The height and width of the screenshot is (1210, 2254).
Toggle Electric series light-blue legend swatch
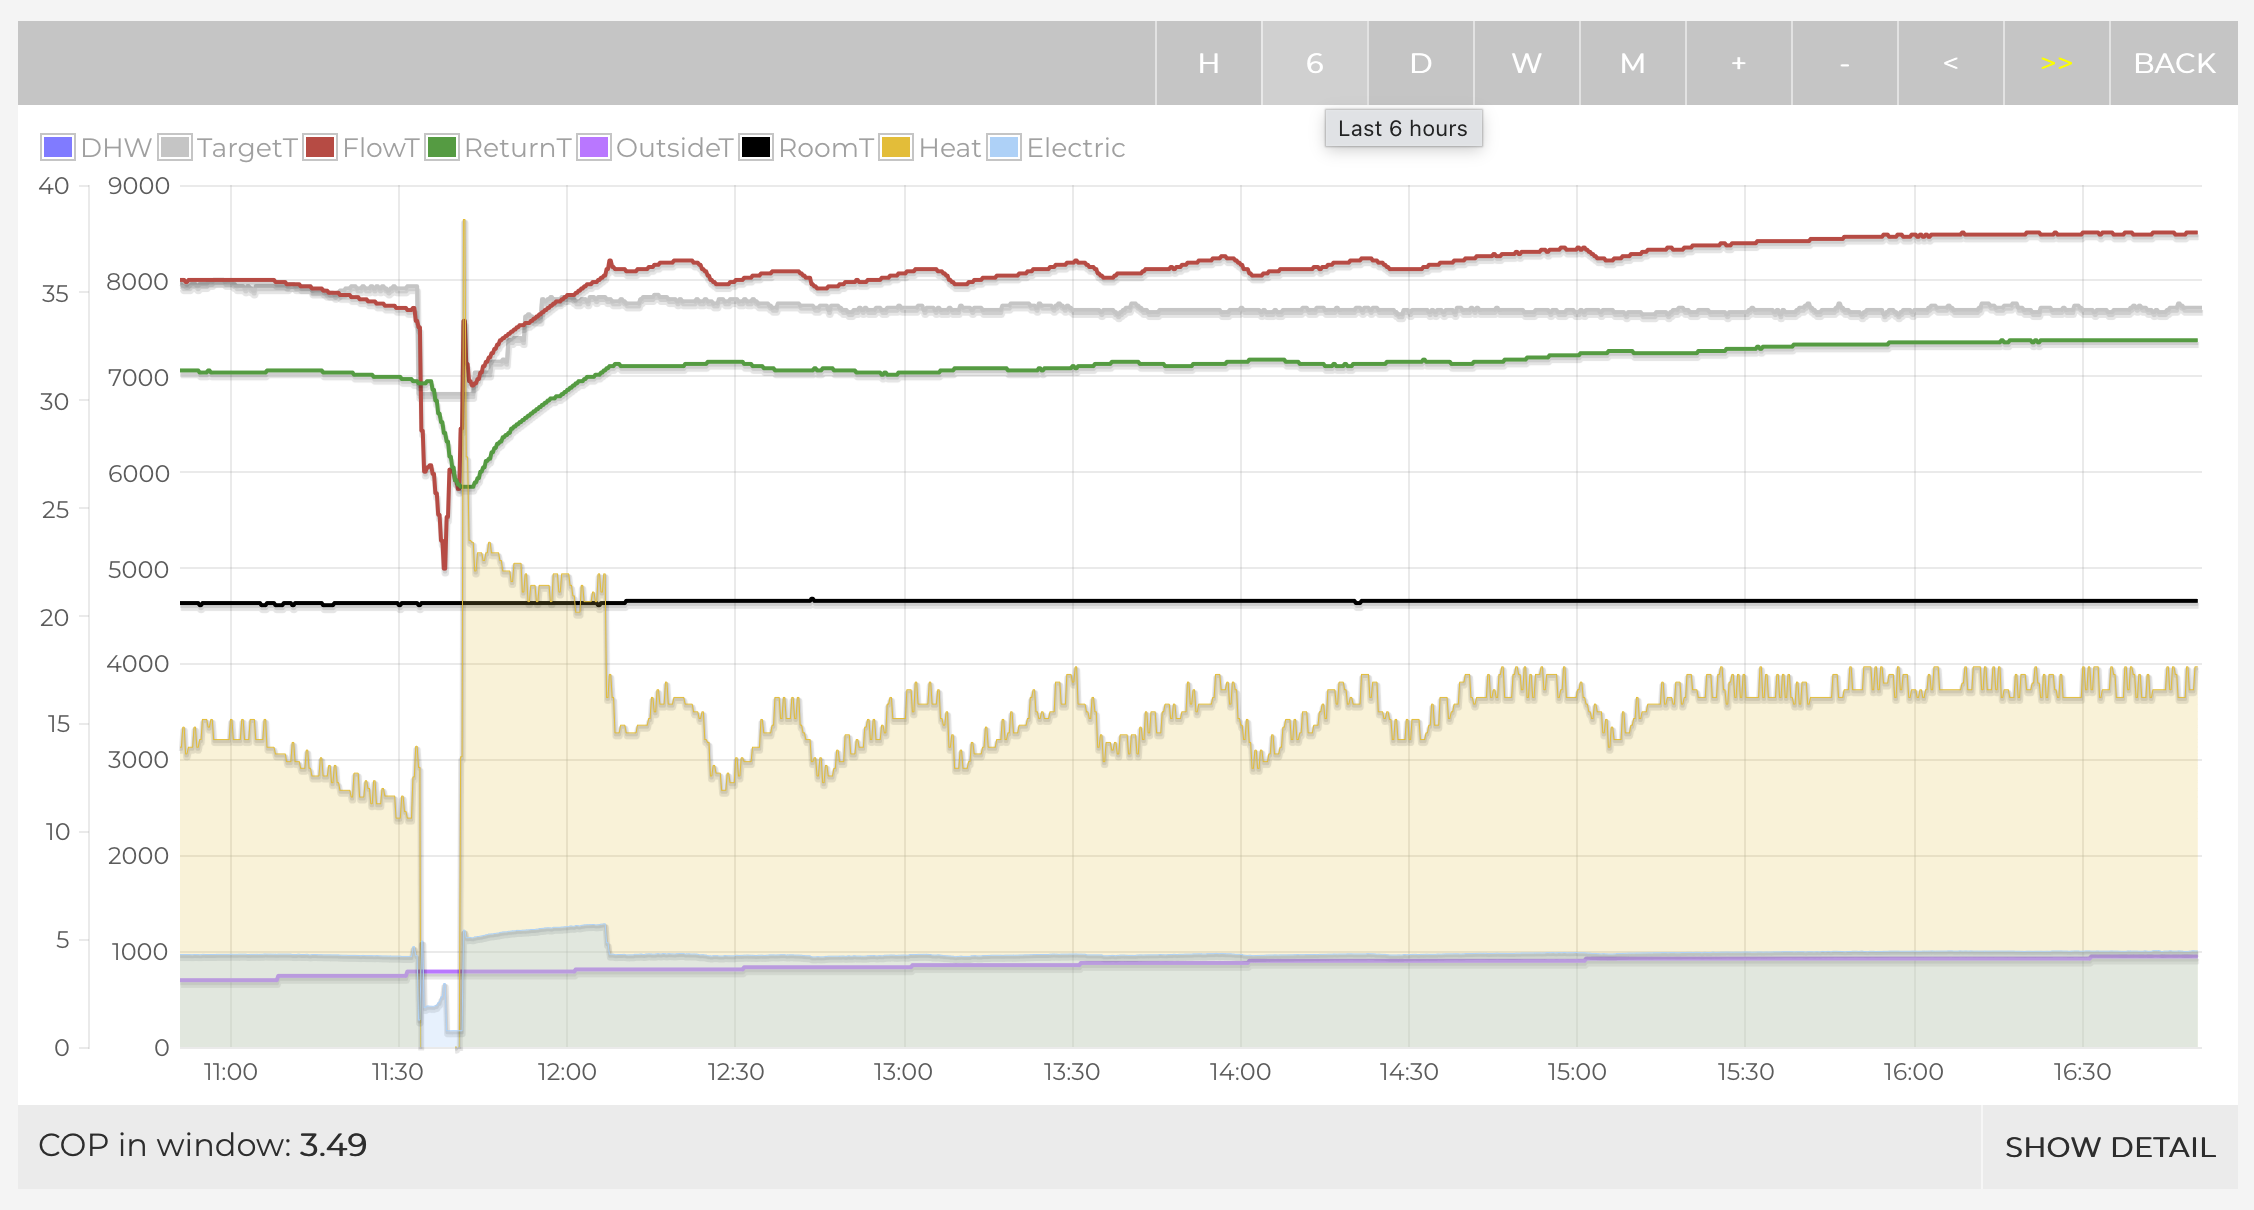click(1004, 148)
